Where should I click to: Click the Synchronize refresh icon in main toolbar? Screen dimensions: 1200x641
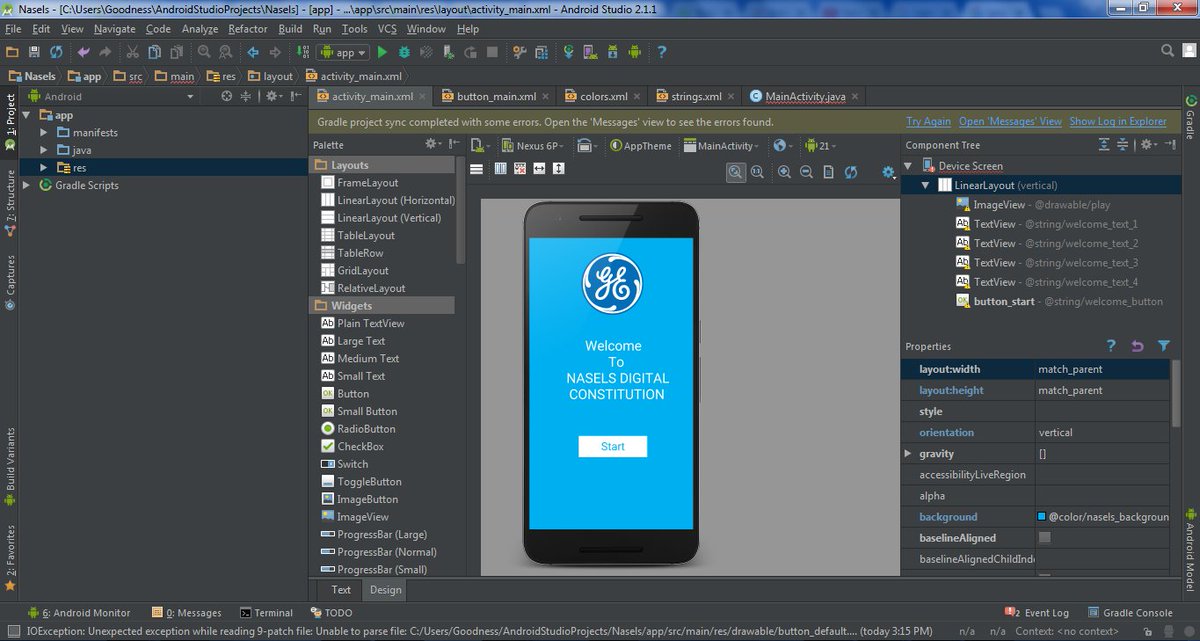tap(56, 52)
